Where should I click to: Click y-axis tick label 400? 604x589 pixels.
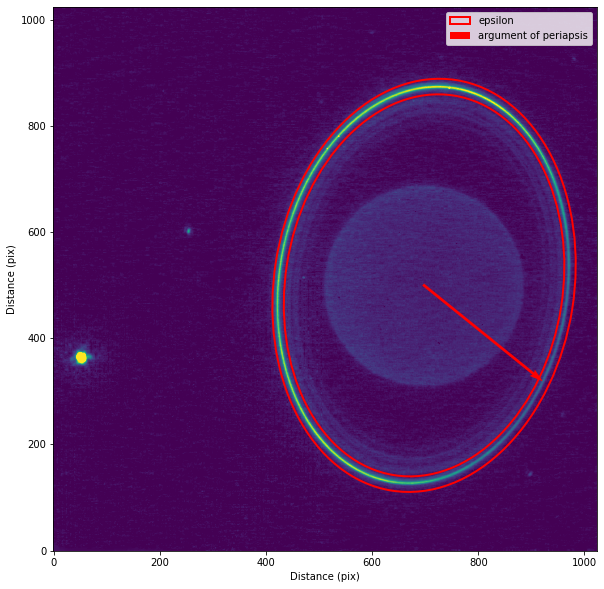coord(38,338)
